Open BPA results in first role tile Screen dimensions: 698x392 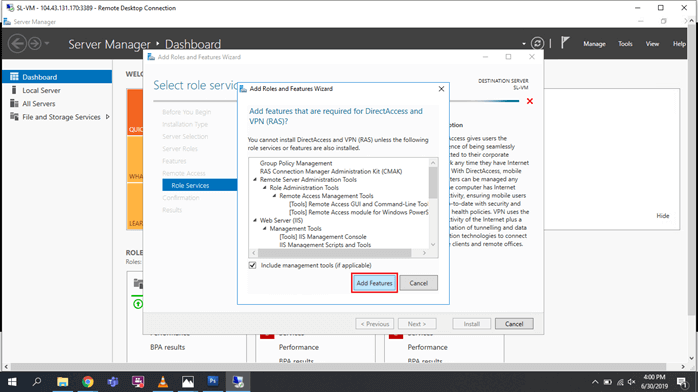tap(167, 347)
